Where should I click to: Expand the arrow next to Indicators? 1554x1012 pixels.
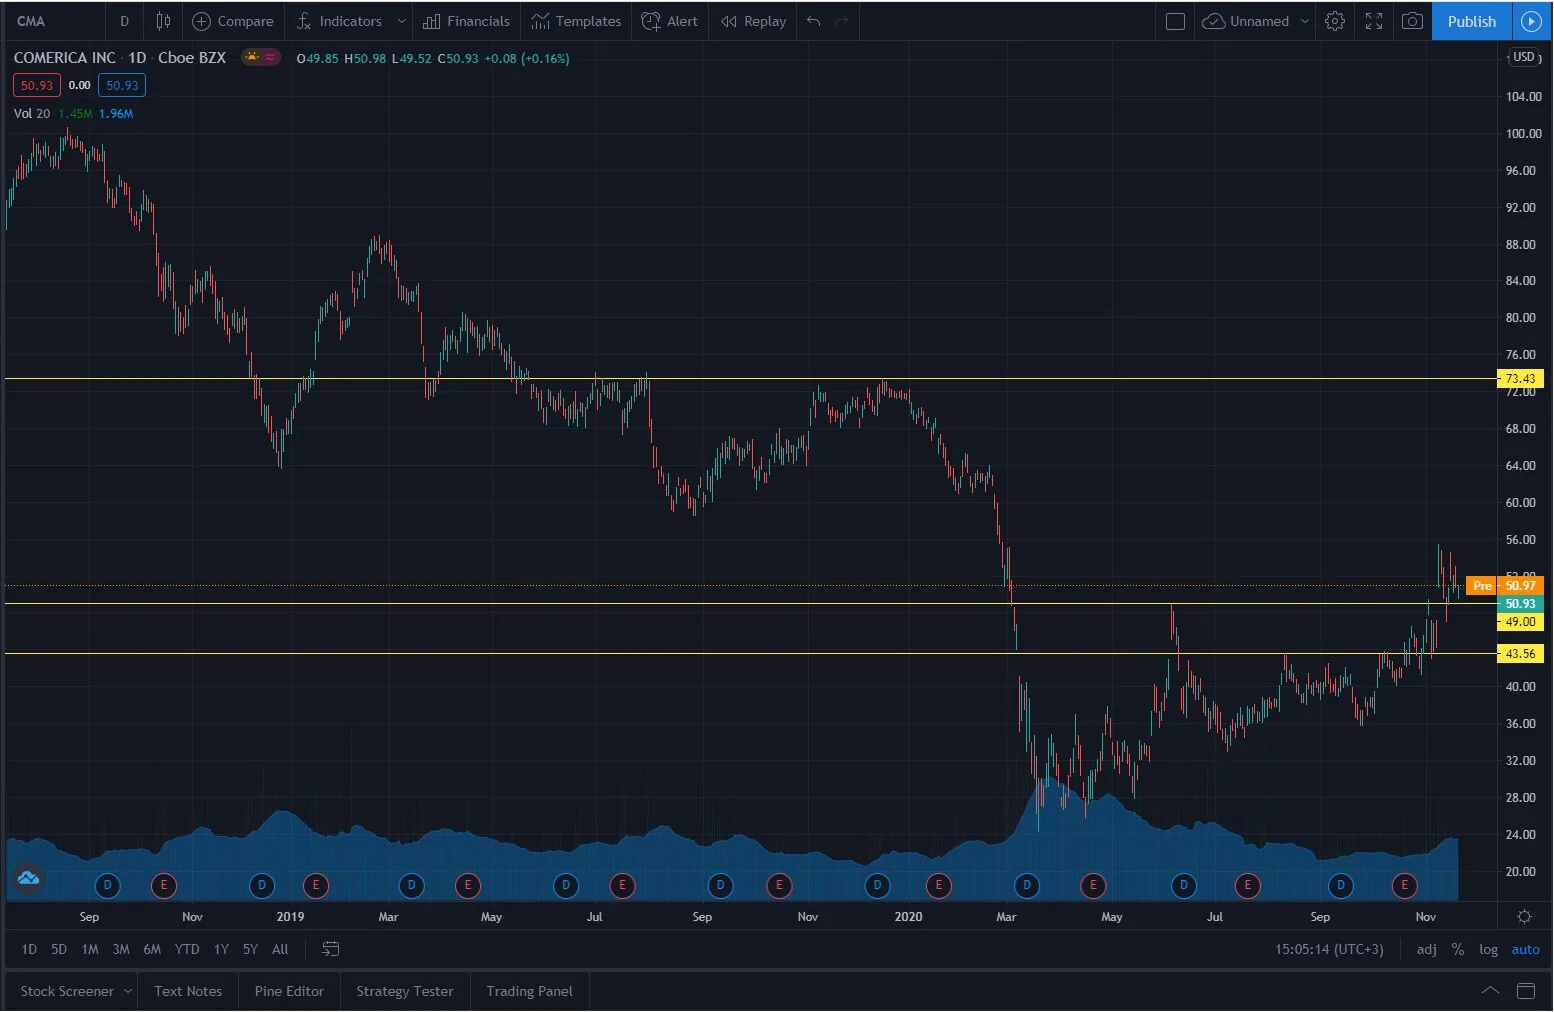click(x=402, y=21)
